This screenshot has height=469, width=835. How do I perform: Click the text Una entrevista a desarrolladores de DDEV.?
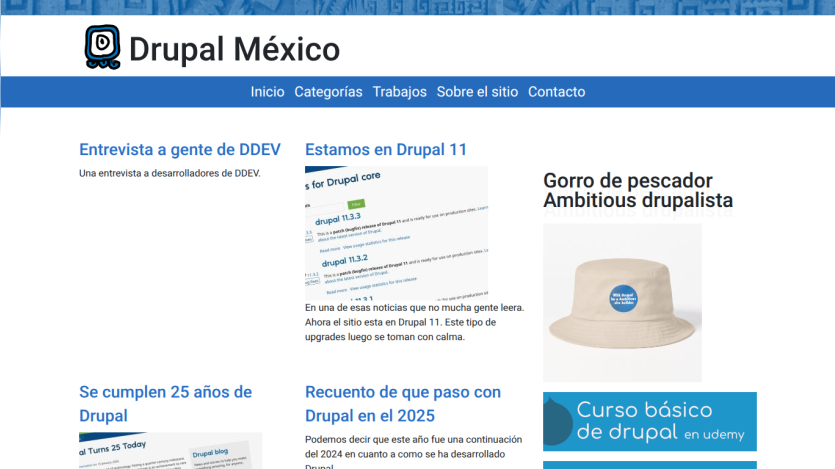[170, 173]
